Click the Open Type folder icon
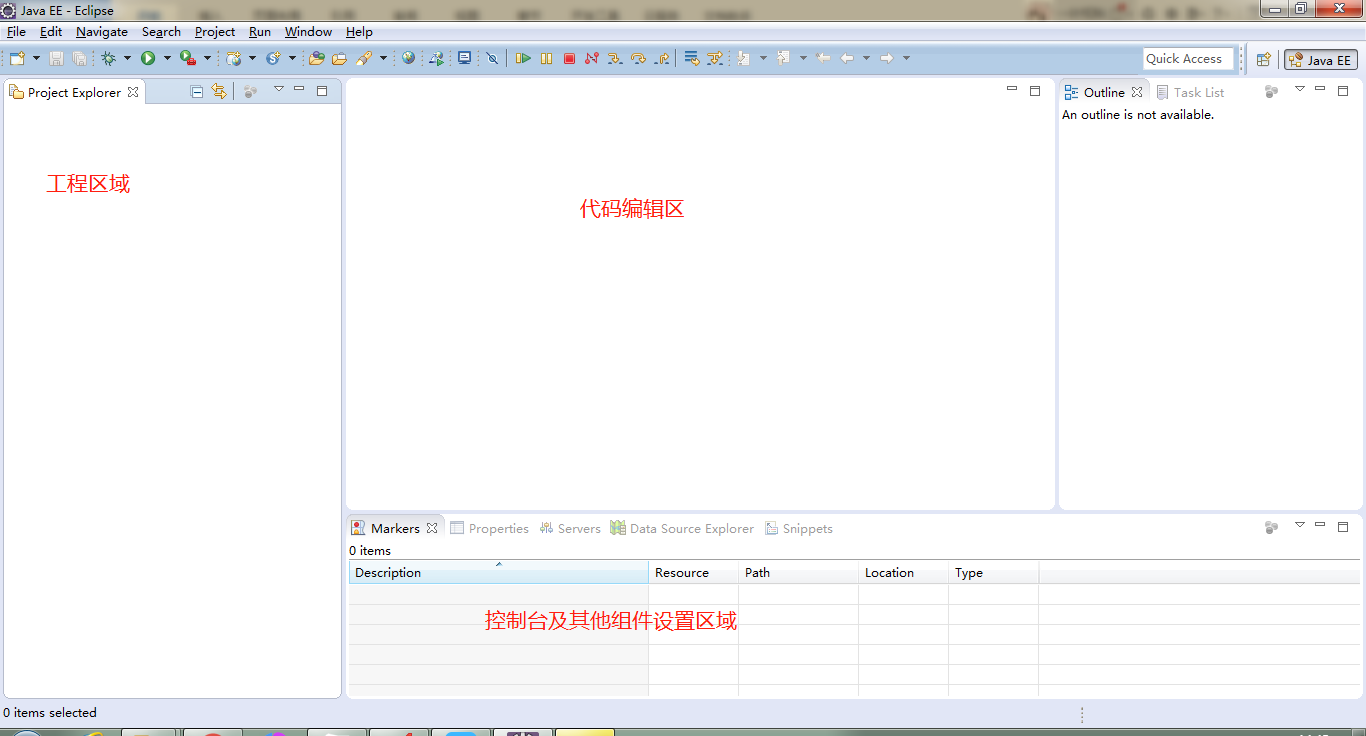Image resolution: width=1366 pixels, height=736 pixels. click(316, 58)
